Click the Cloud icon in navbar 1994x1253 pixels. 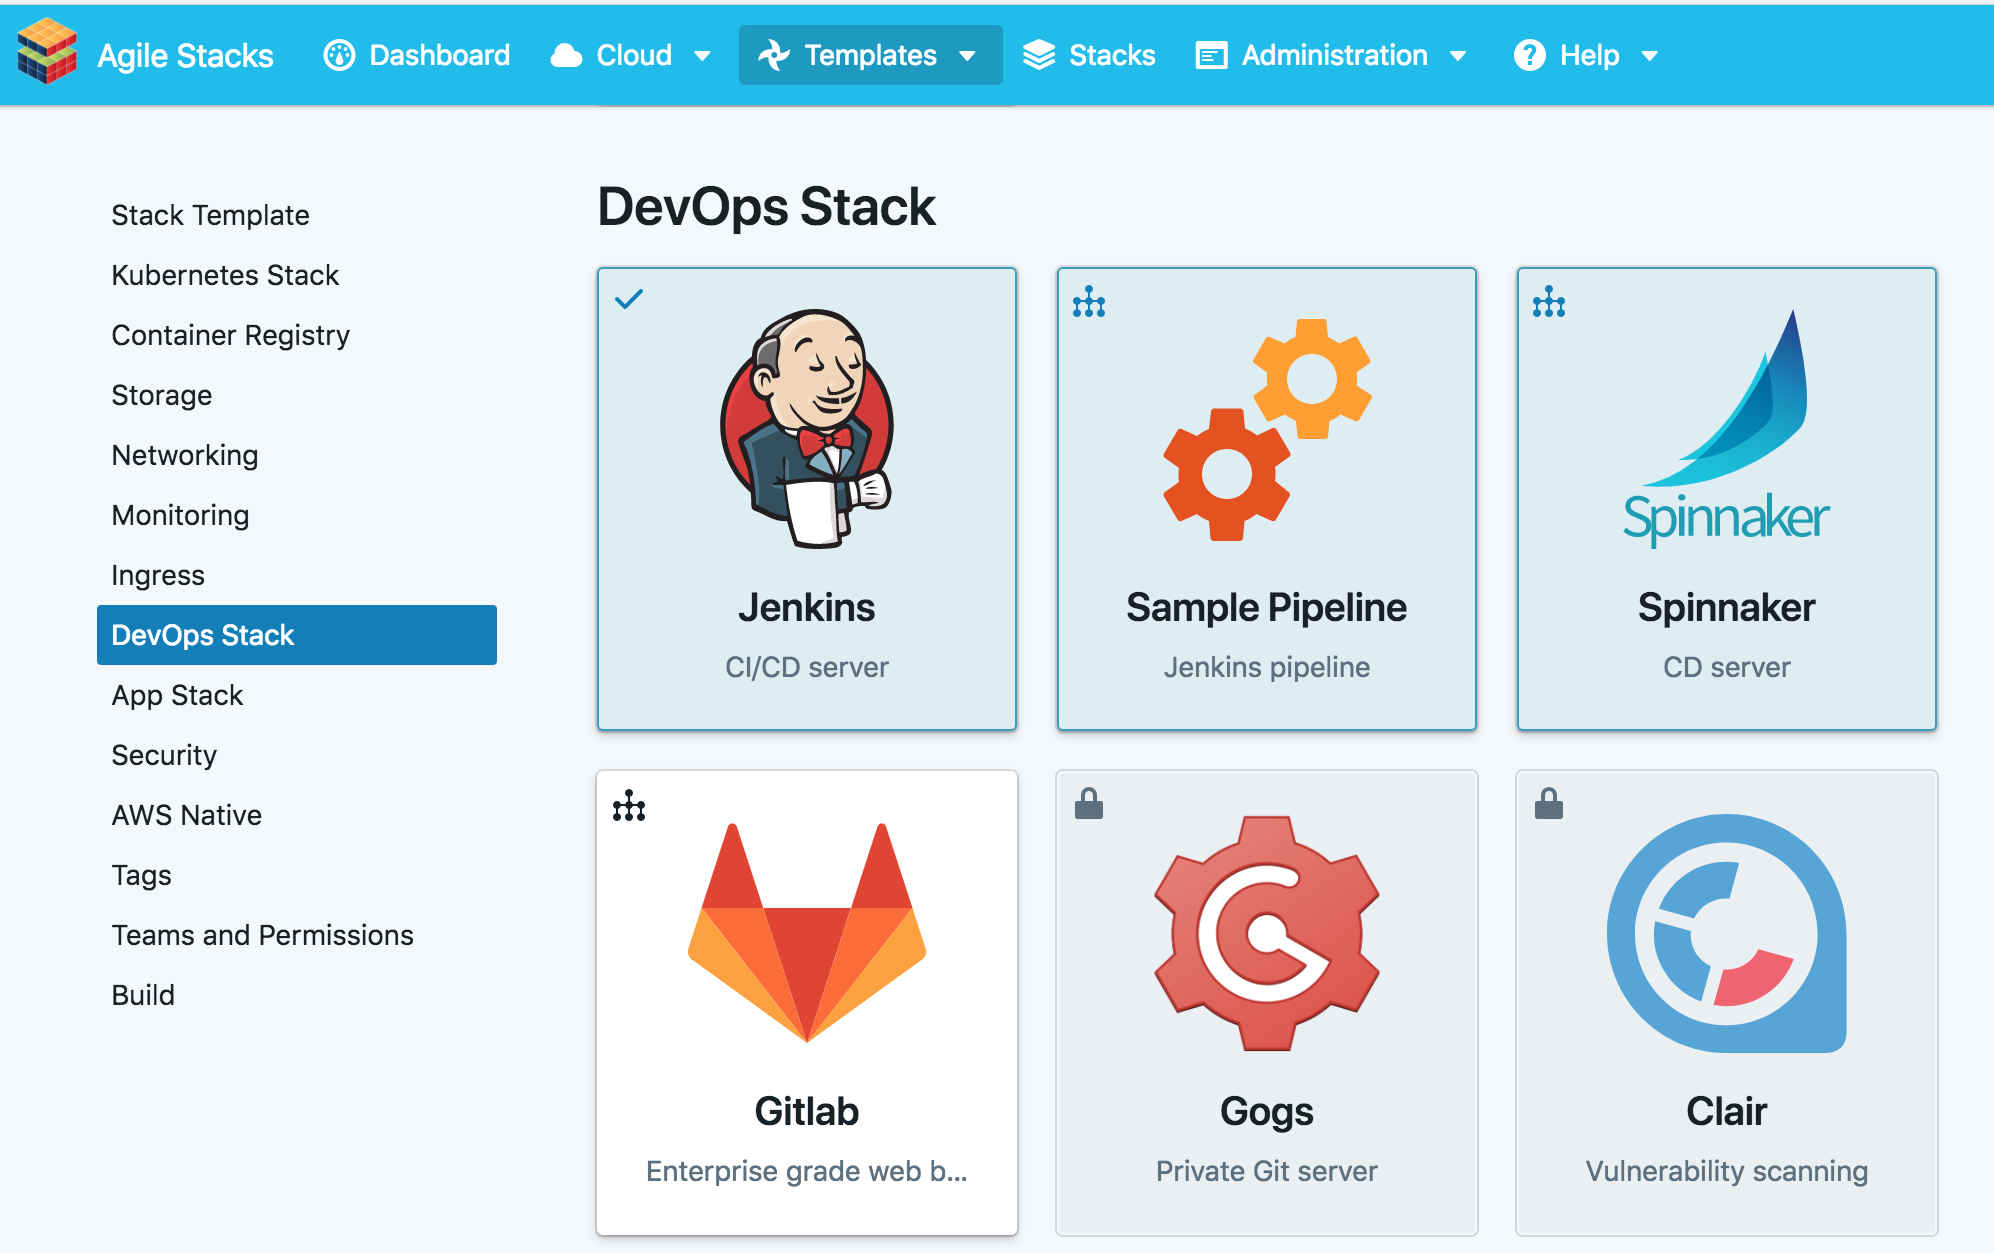566,55
